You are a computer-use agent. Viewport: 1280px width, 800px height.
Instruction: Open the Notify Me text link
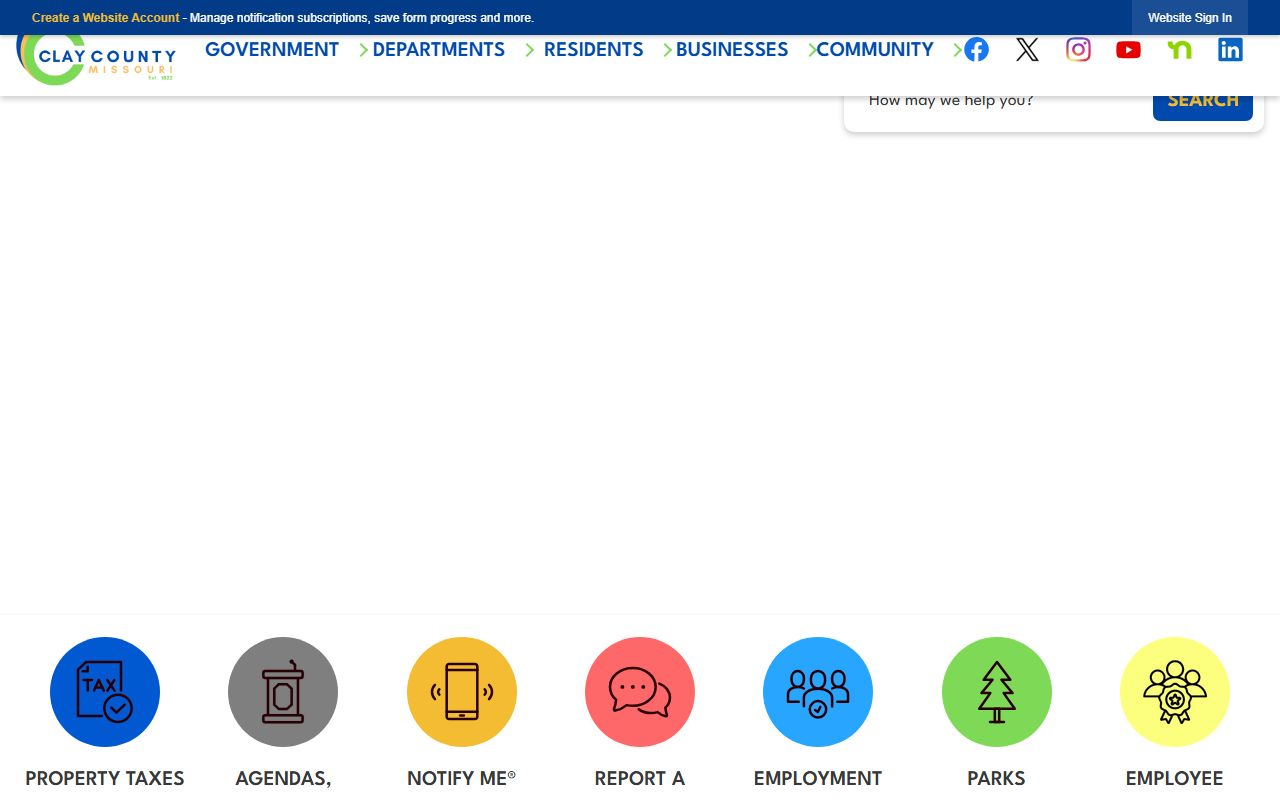click(x=462, y=778)
